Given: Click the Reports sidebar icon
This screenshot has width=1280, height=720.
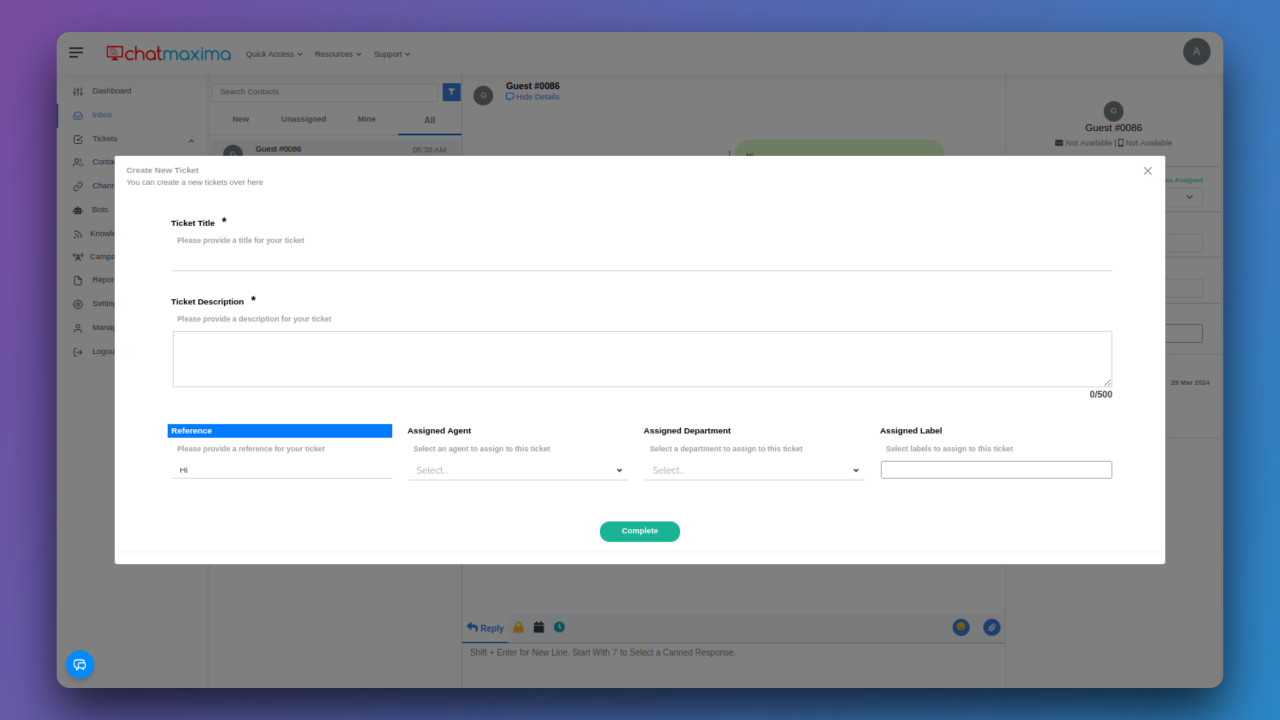Looking at the screenshot, I should click(78, 281).
